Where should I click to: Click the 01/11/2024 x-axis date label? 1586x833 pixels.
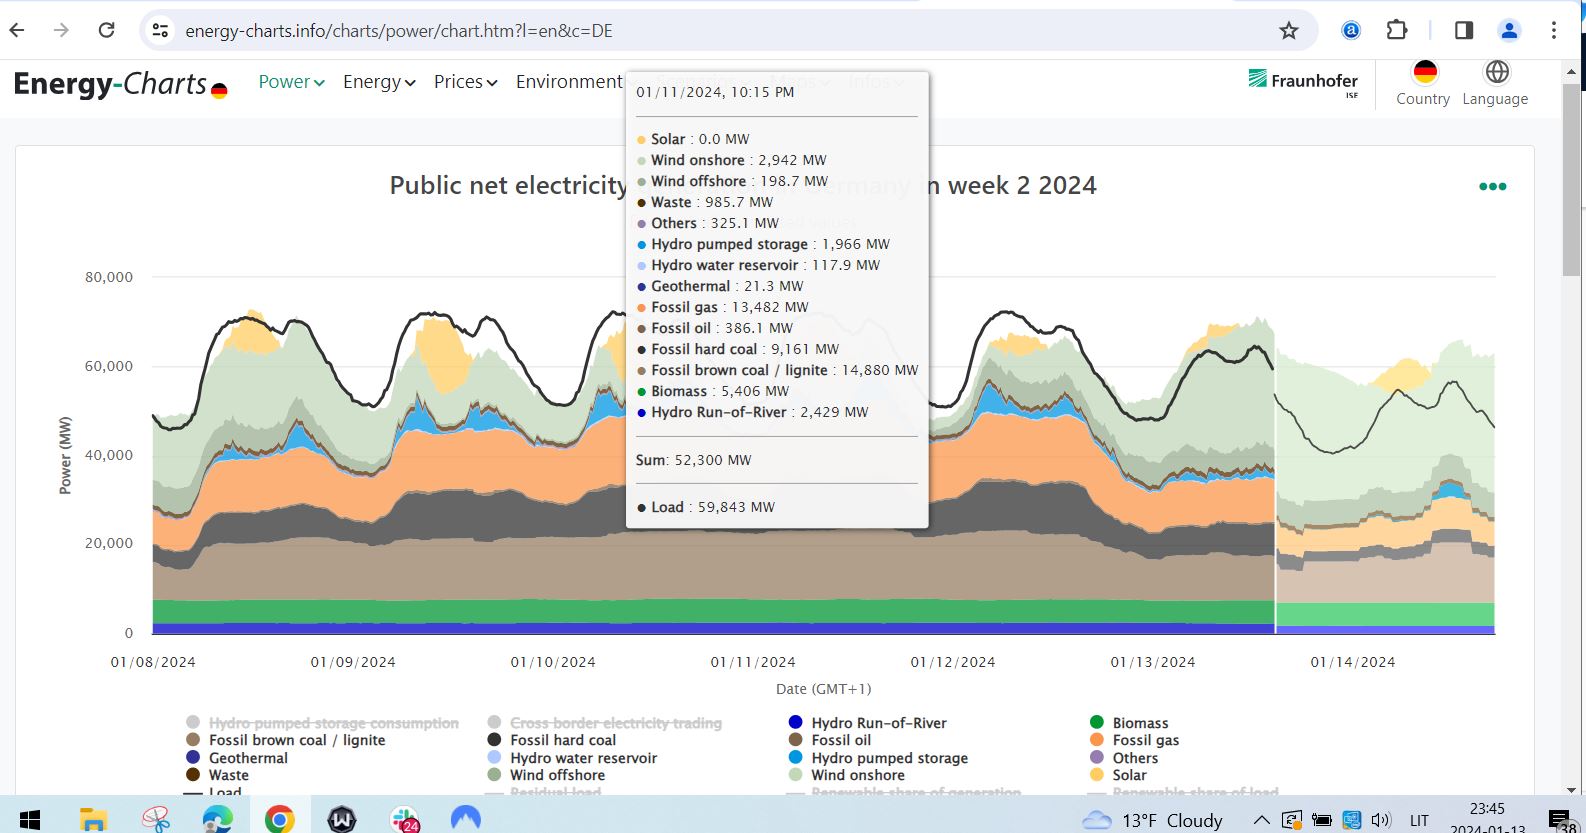coord(753,662)
